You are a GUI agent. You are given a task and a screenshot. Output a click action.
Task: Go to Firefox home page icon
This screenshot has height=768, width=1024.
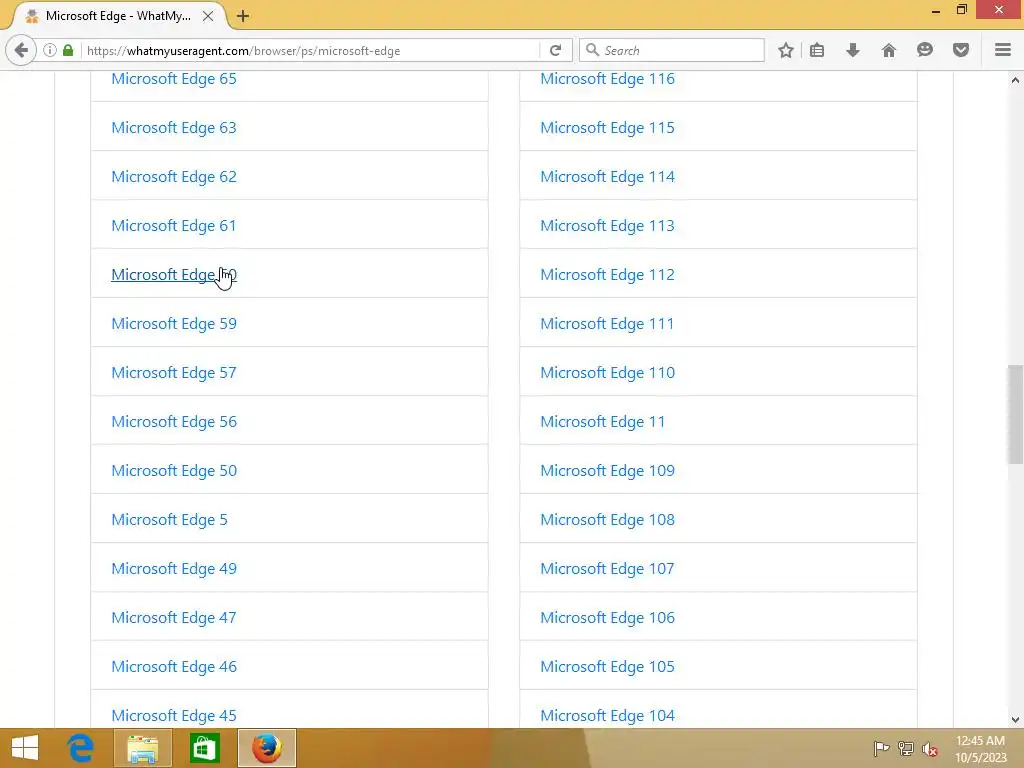click(x=889, y=50)
